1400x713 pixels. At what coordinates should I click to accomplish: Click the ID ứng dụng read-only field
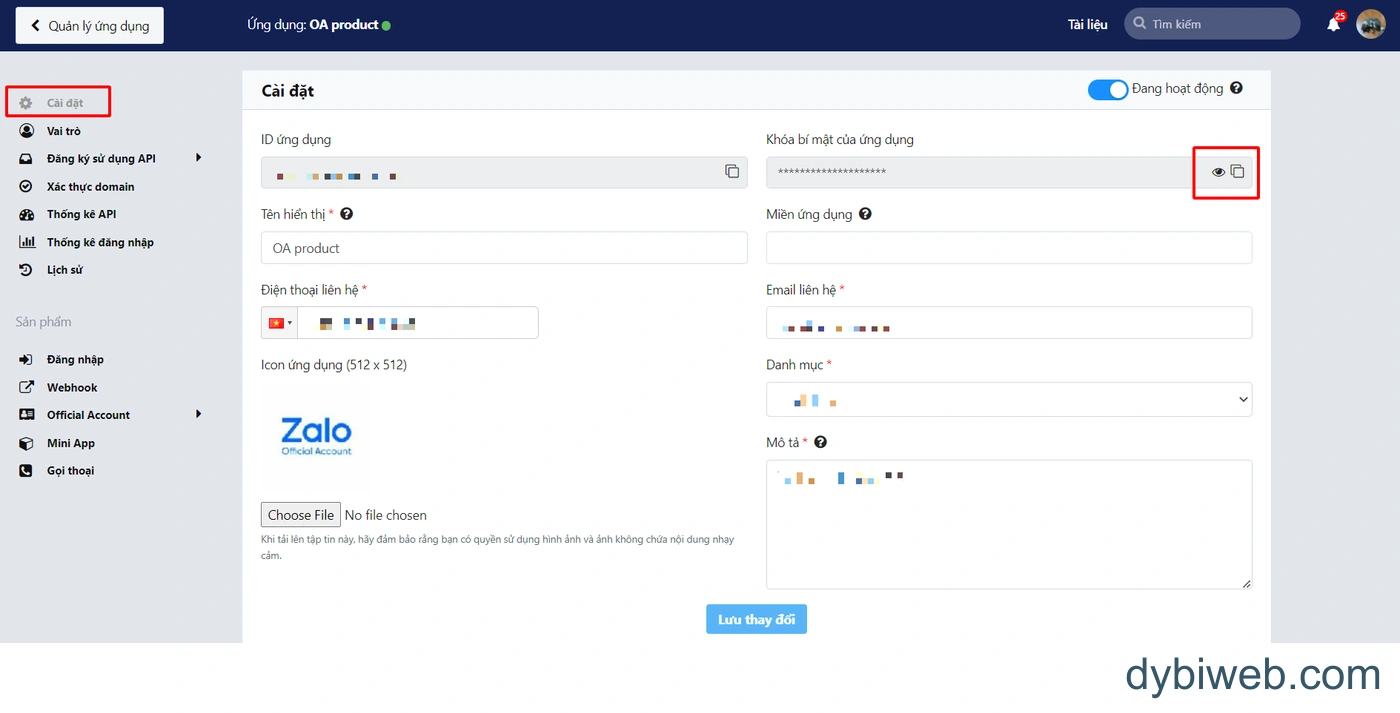coord(504,172)
